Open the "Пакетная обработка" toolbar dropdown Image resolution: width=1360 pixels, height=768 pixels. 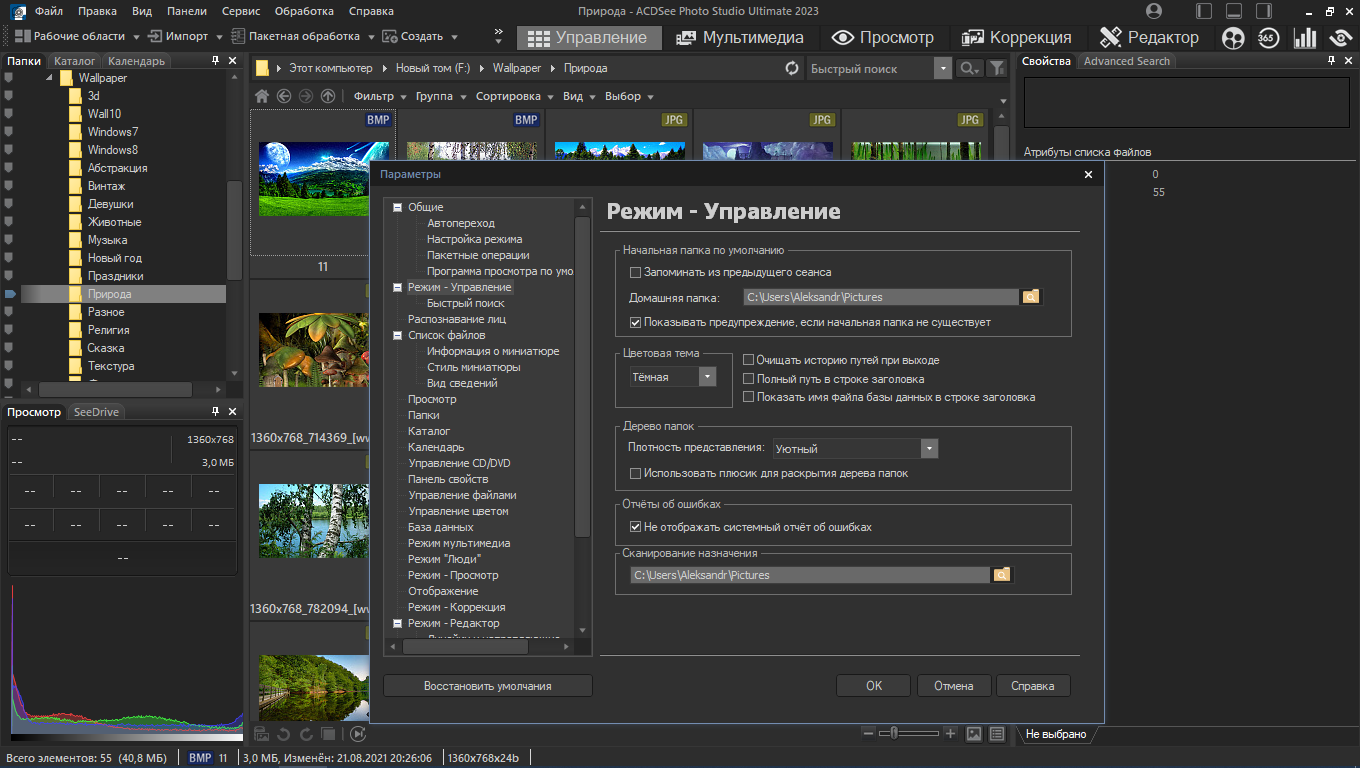(x=303, y=36)
